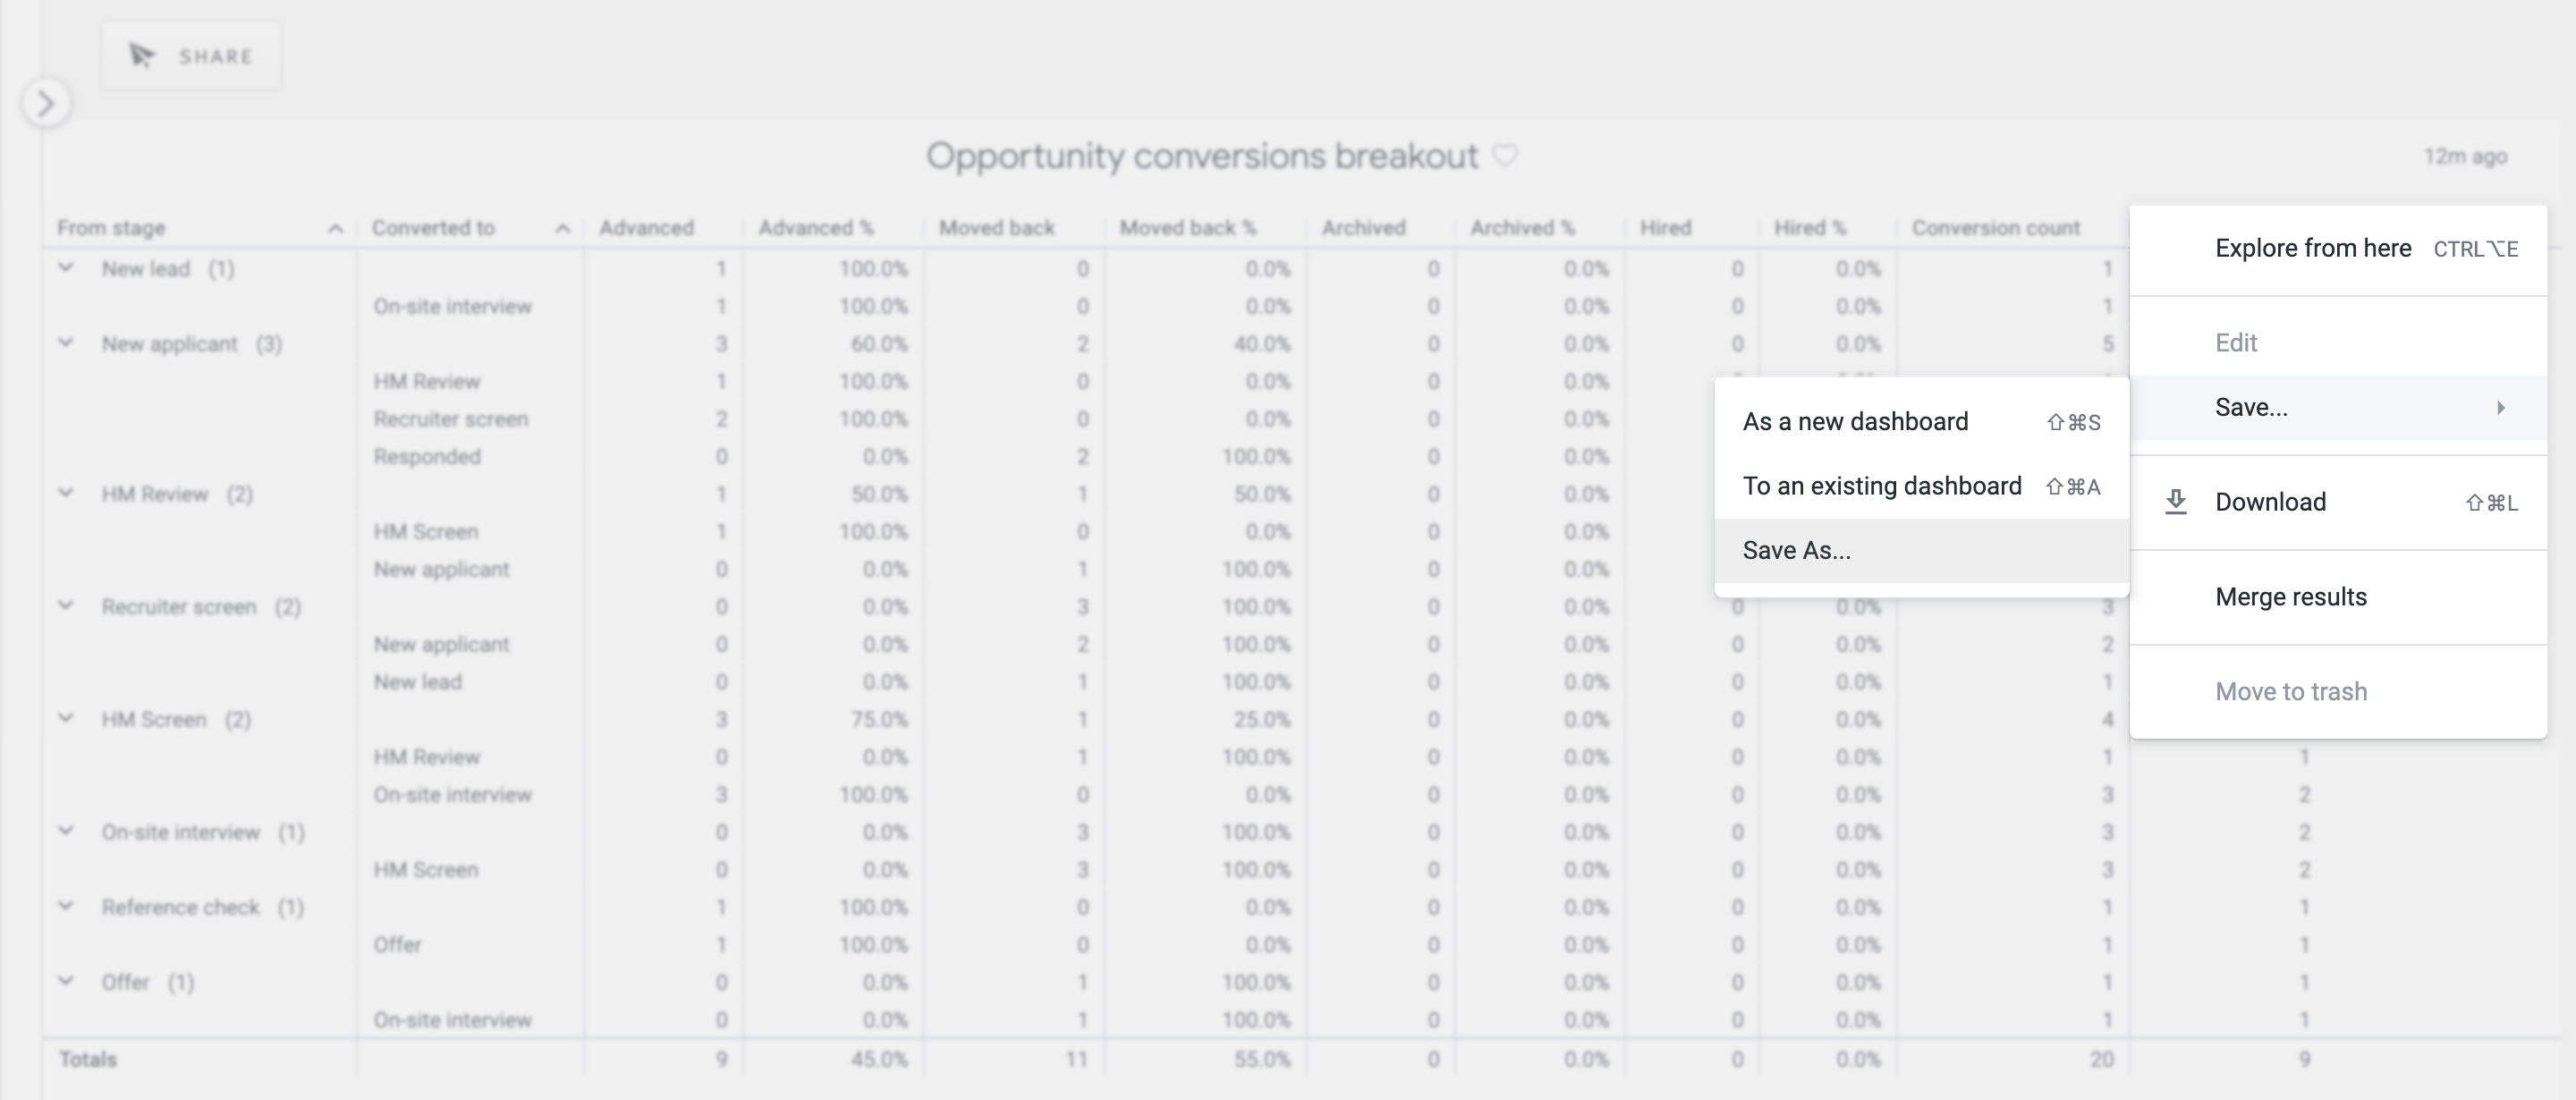Click the sort caret on the Converted to column
Viewport: 2576px width, 1100px height.
pos(563,228)
